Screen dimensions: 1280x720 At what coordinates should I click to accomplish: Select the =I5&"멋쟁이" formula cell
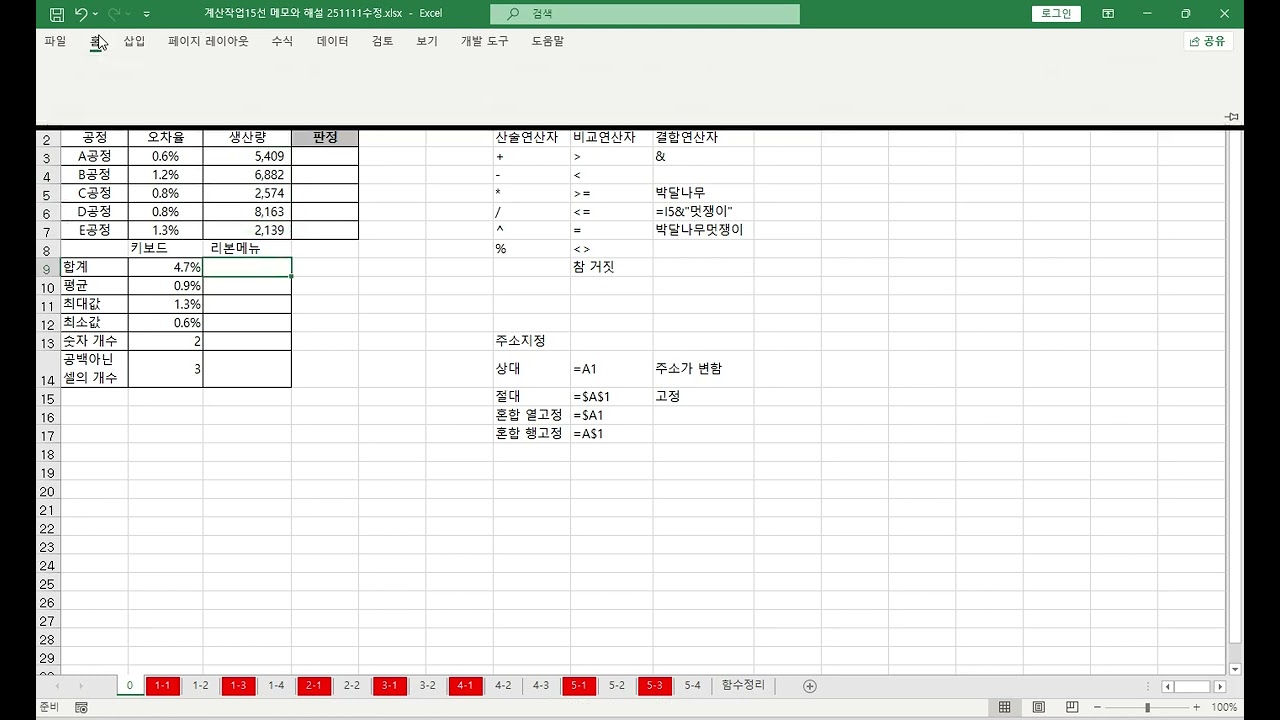point(703,212)
